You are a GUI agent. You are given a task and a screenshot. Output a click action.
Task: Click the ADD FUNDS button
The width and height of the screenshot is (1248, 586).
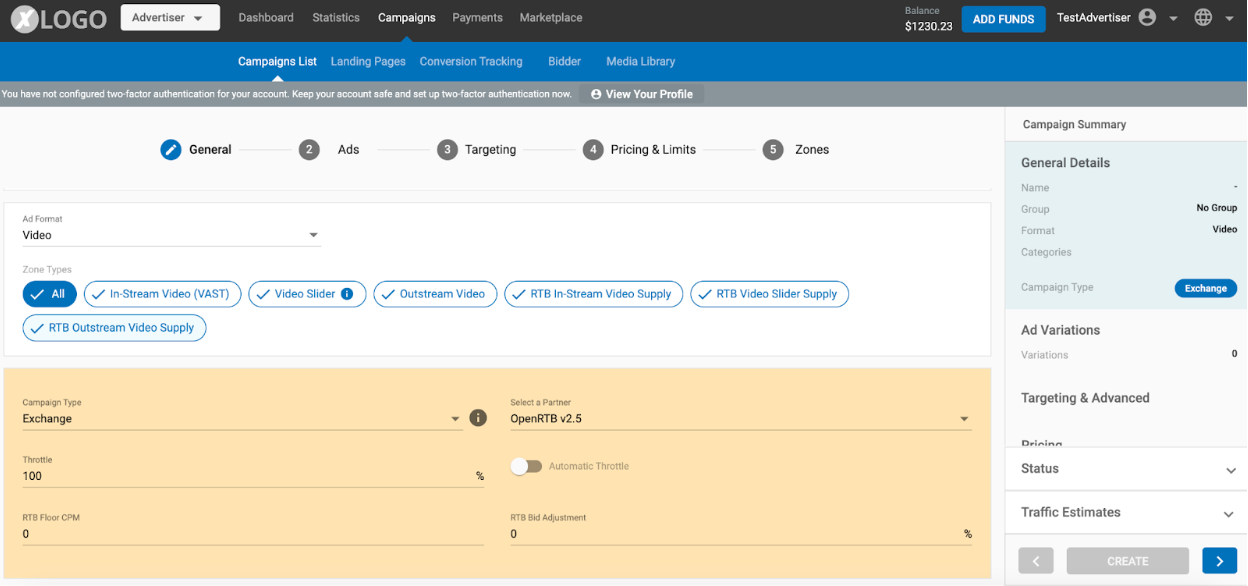pos(1003,18)
